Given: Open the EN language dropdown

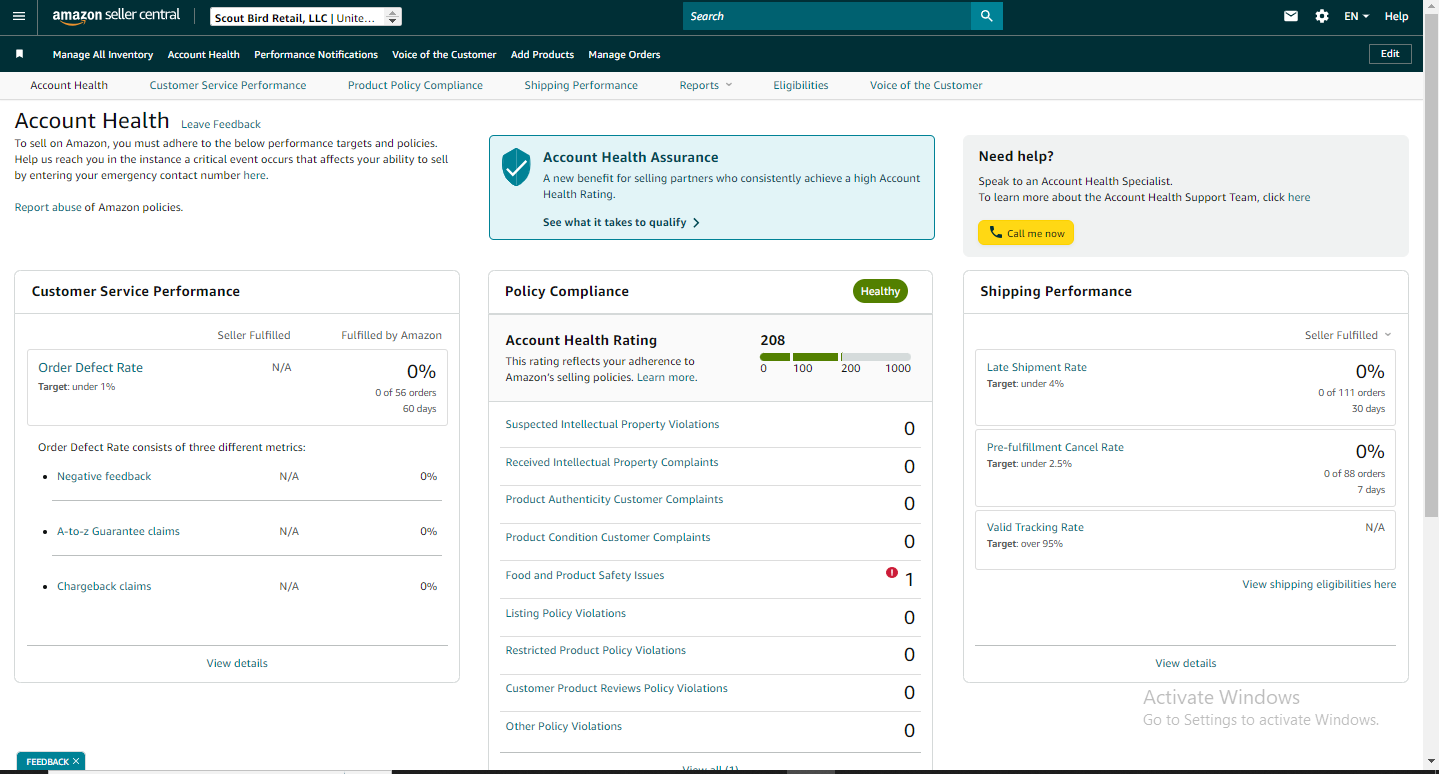Looking at the screenshot, I should pyautogui.click(x=1356, y=16).
